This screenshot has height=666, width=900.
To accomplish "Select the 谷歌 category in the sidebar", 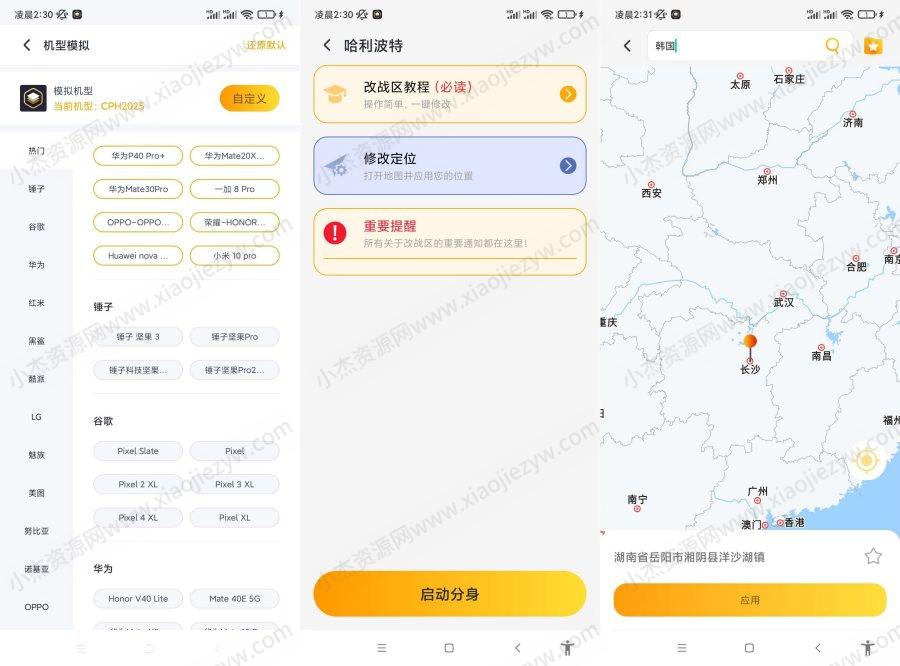I will point(37,227).
